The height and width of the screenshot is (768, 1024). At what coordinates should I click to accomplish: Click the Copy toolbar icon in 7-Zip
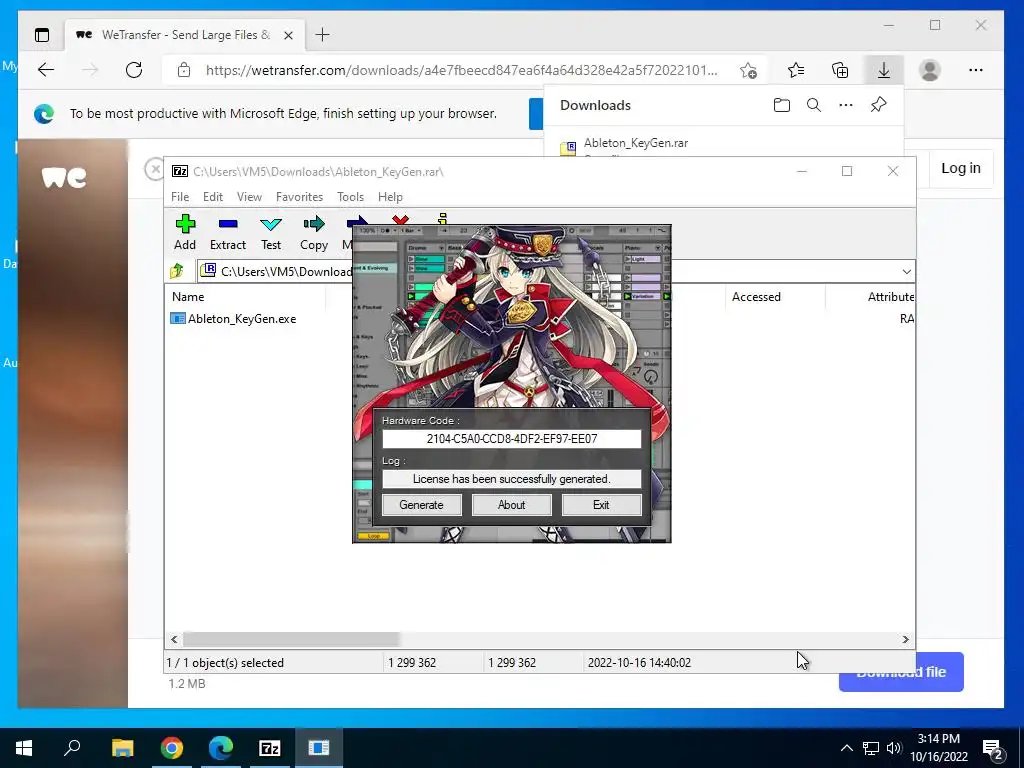pos(313,233)
